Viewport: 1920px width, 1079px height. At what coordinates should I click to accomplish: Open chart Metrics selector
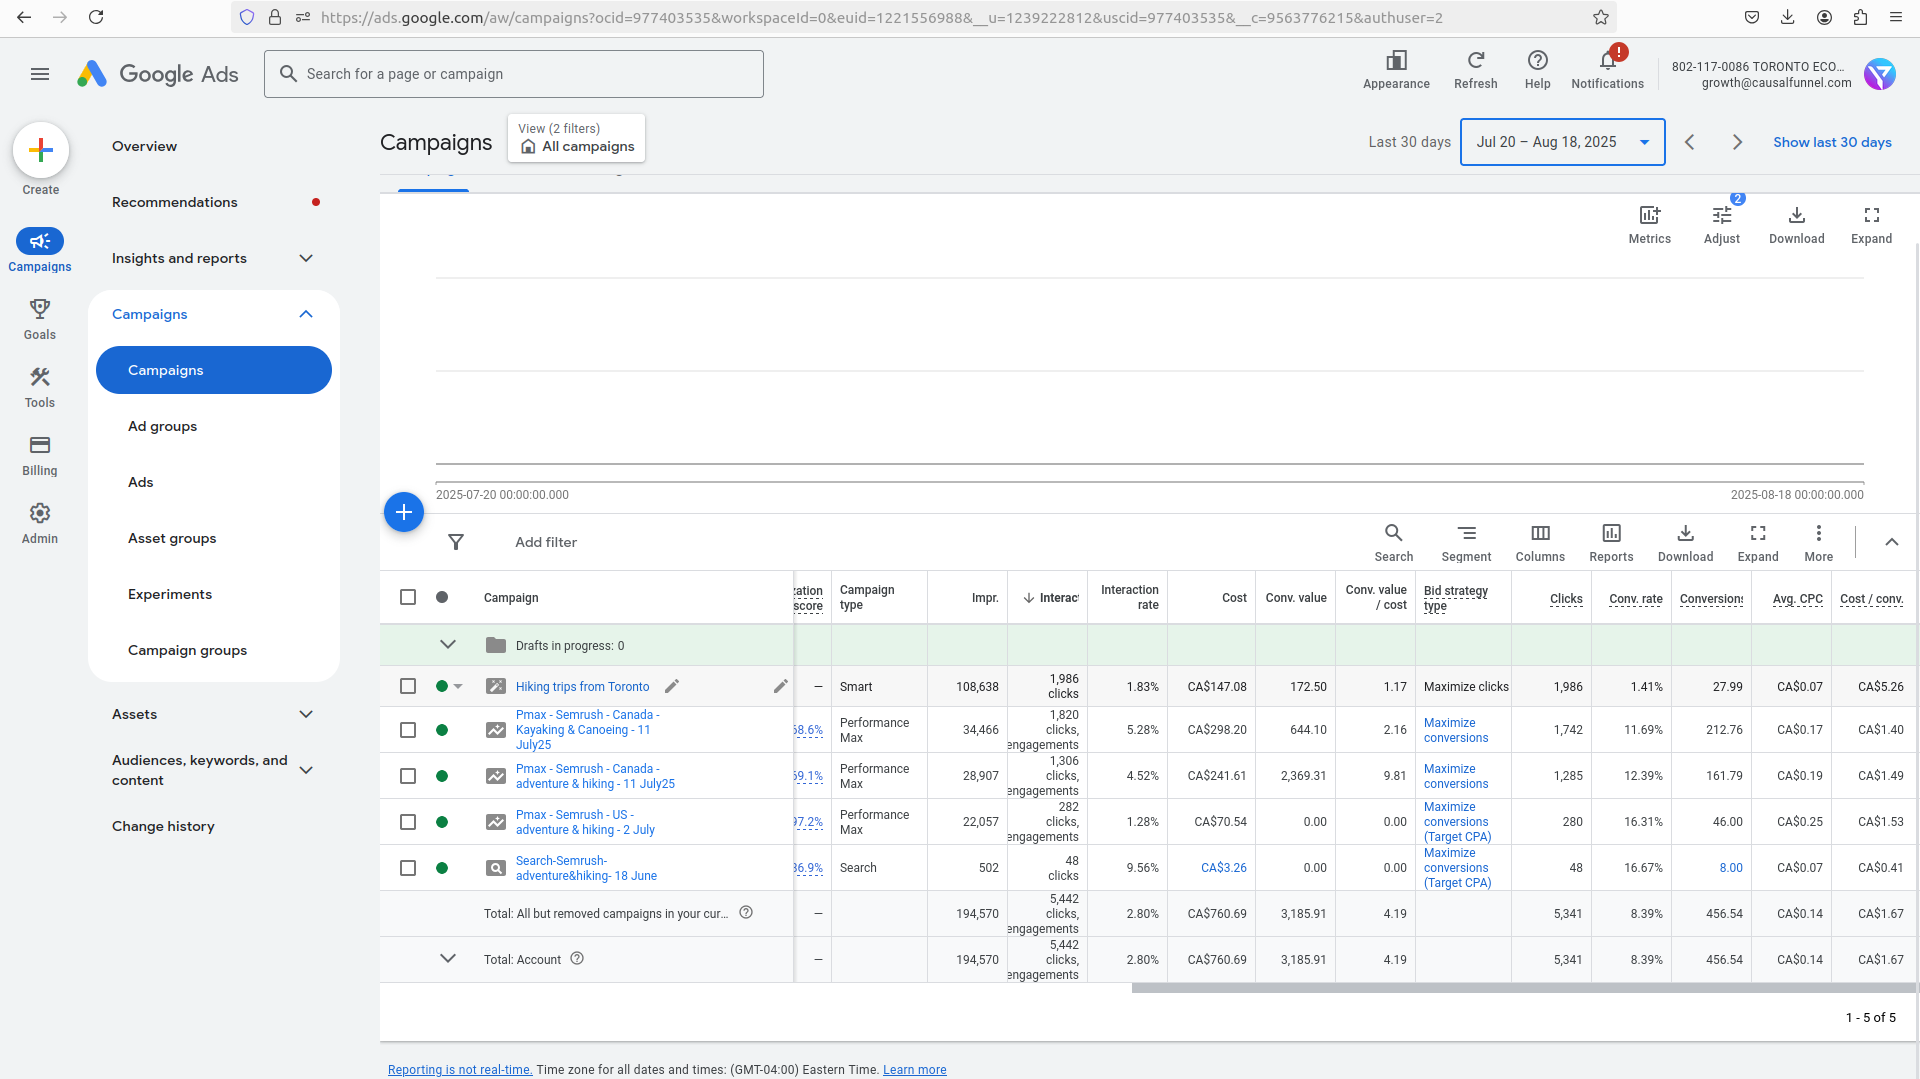(x=1649, y=224)
